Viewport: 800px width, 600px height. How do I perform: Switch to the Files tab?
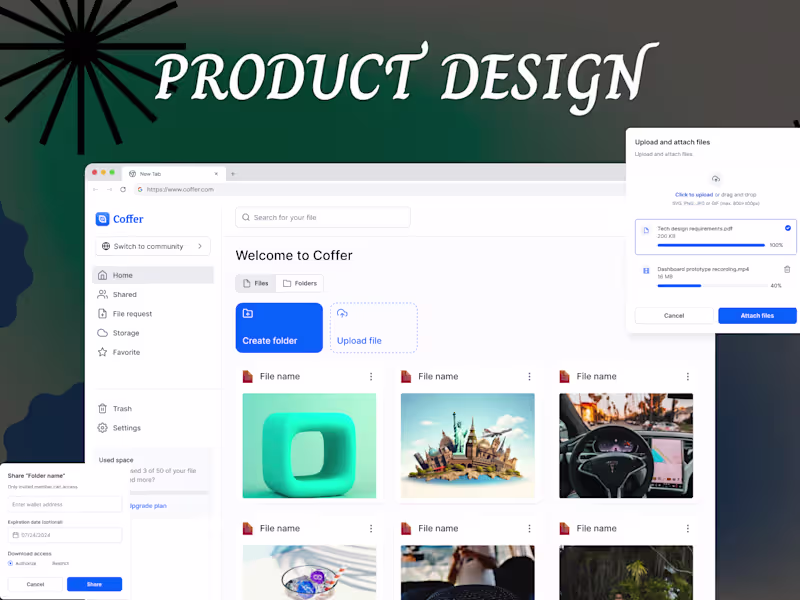point(255,283)
